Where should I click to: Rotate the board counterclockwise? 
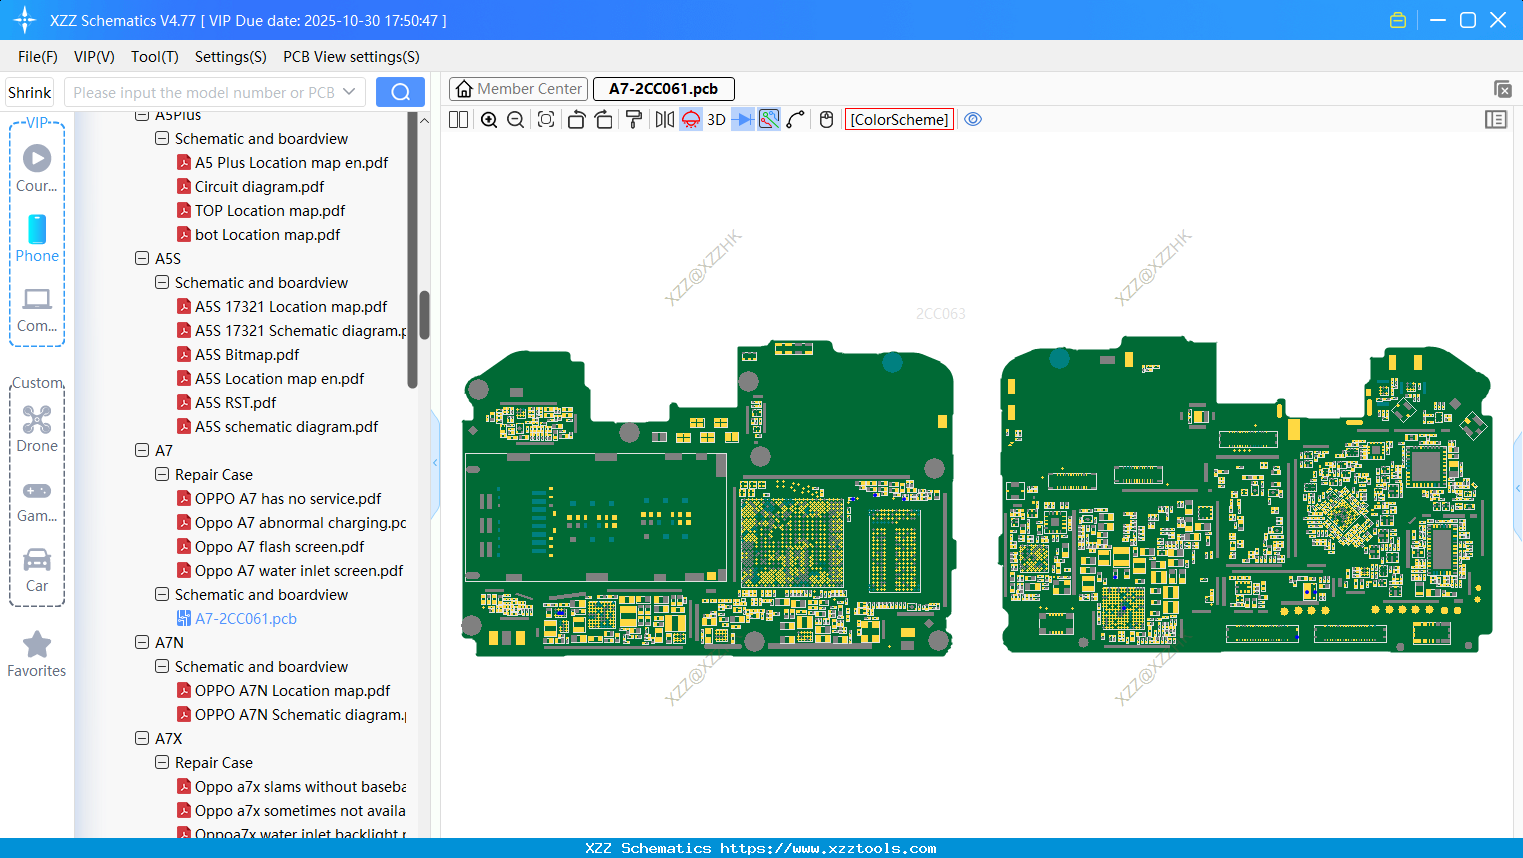[x=576, y=120]
